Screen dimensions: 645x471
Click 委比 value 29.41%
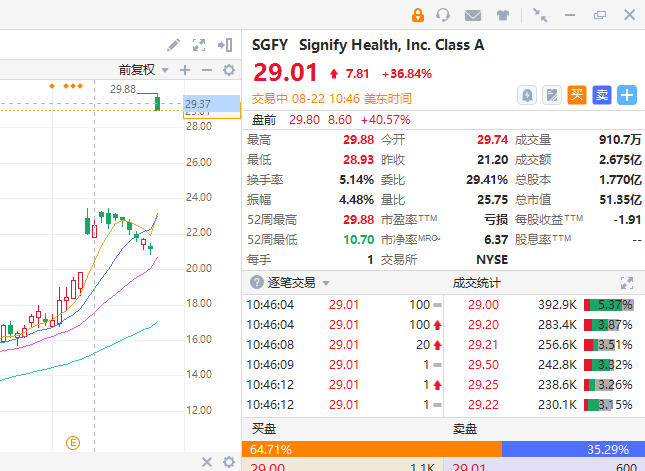[x=487, y=180]
